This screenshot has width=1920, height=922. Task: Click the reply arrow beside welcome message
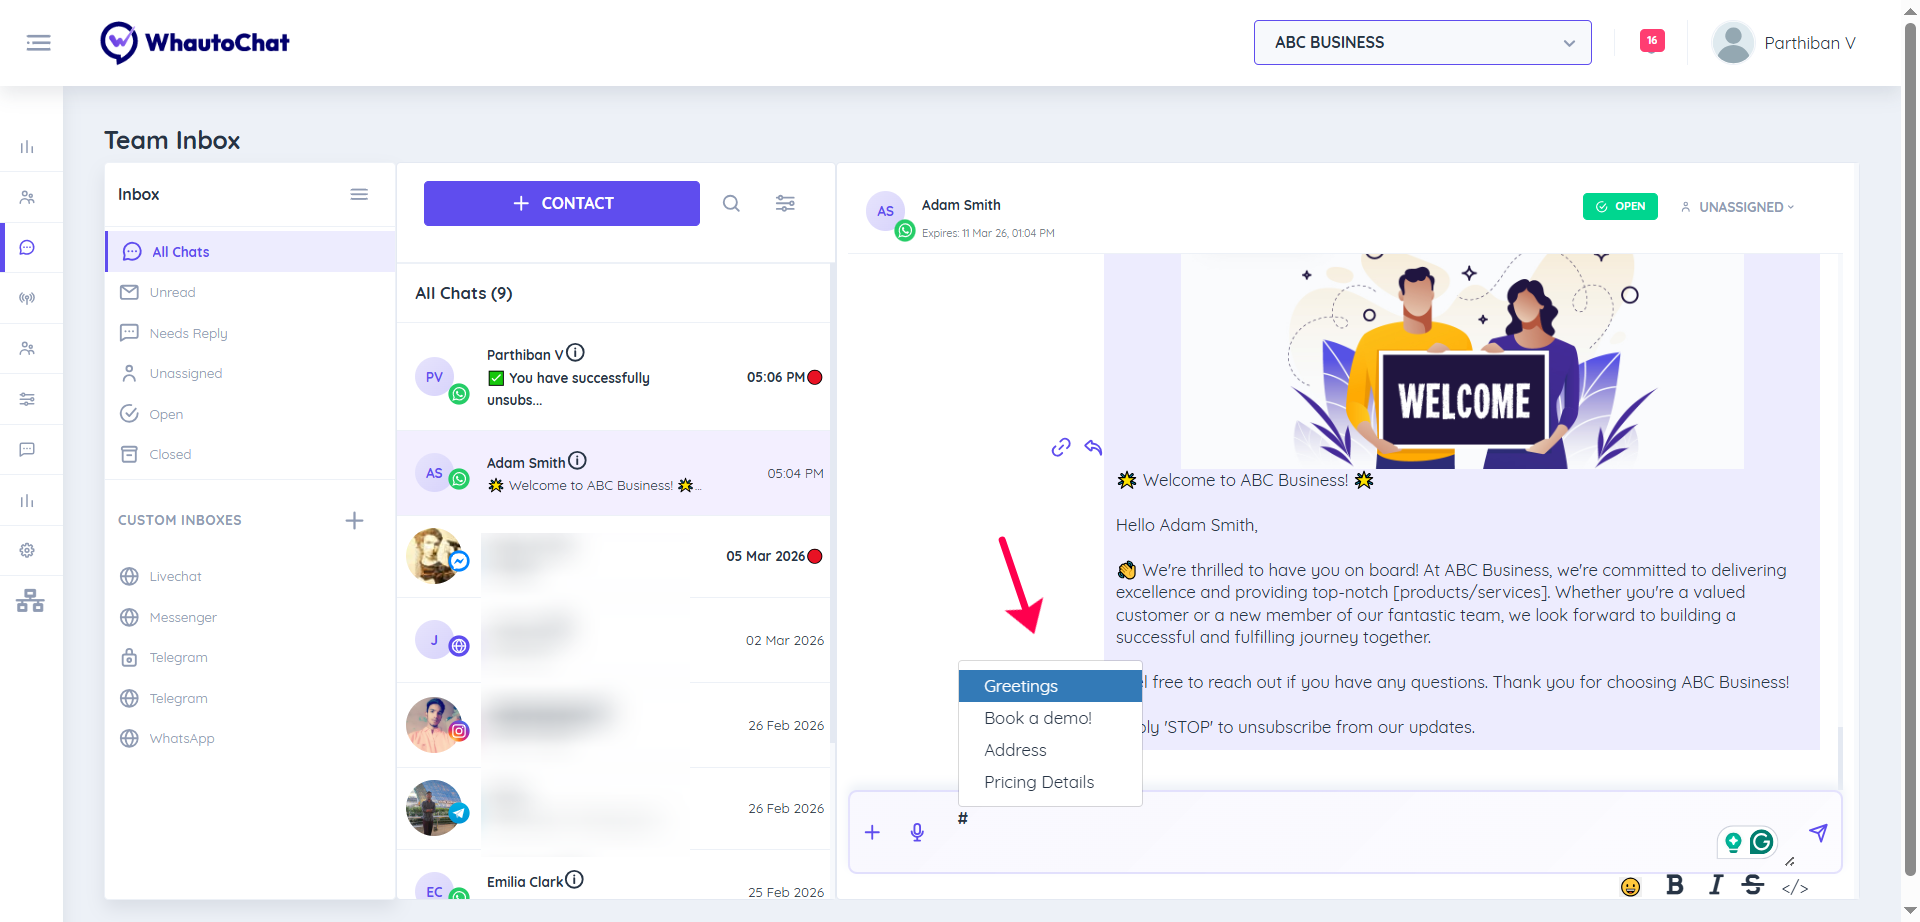click(1093, 447)
